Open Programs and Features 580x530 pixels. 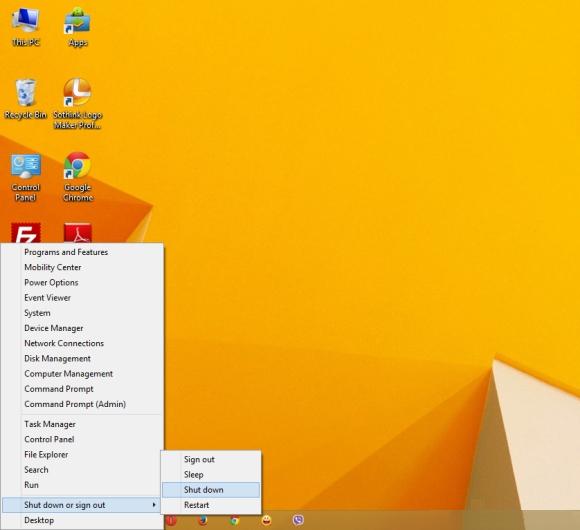82,252
